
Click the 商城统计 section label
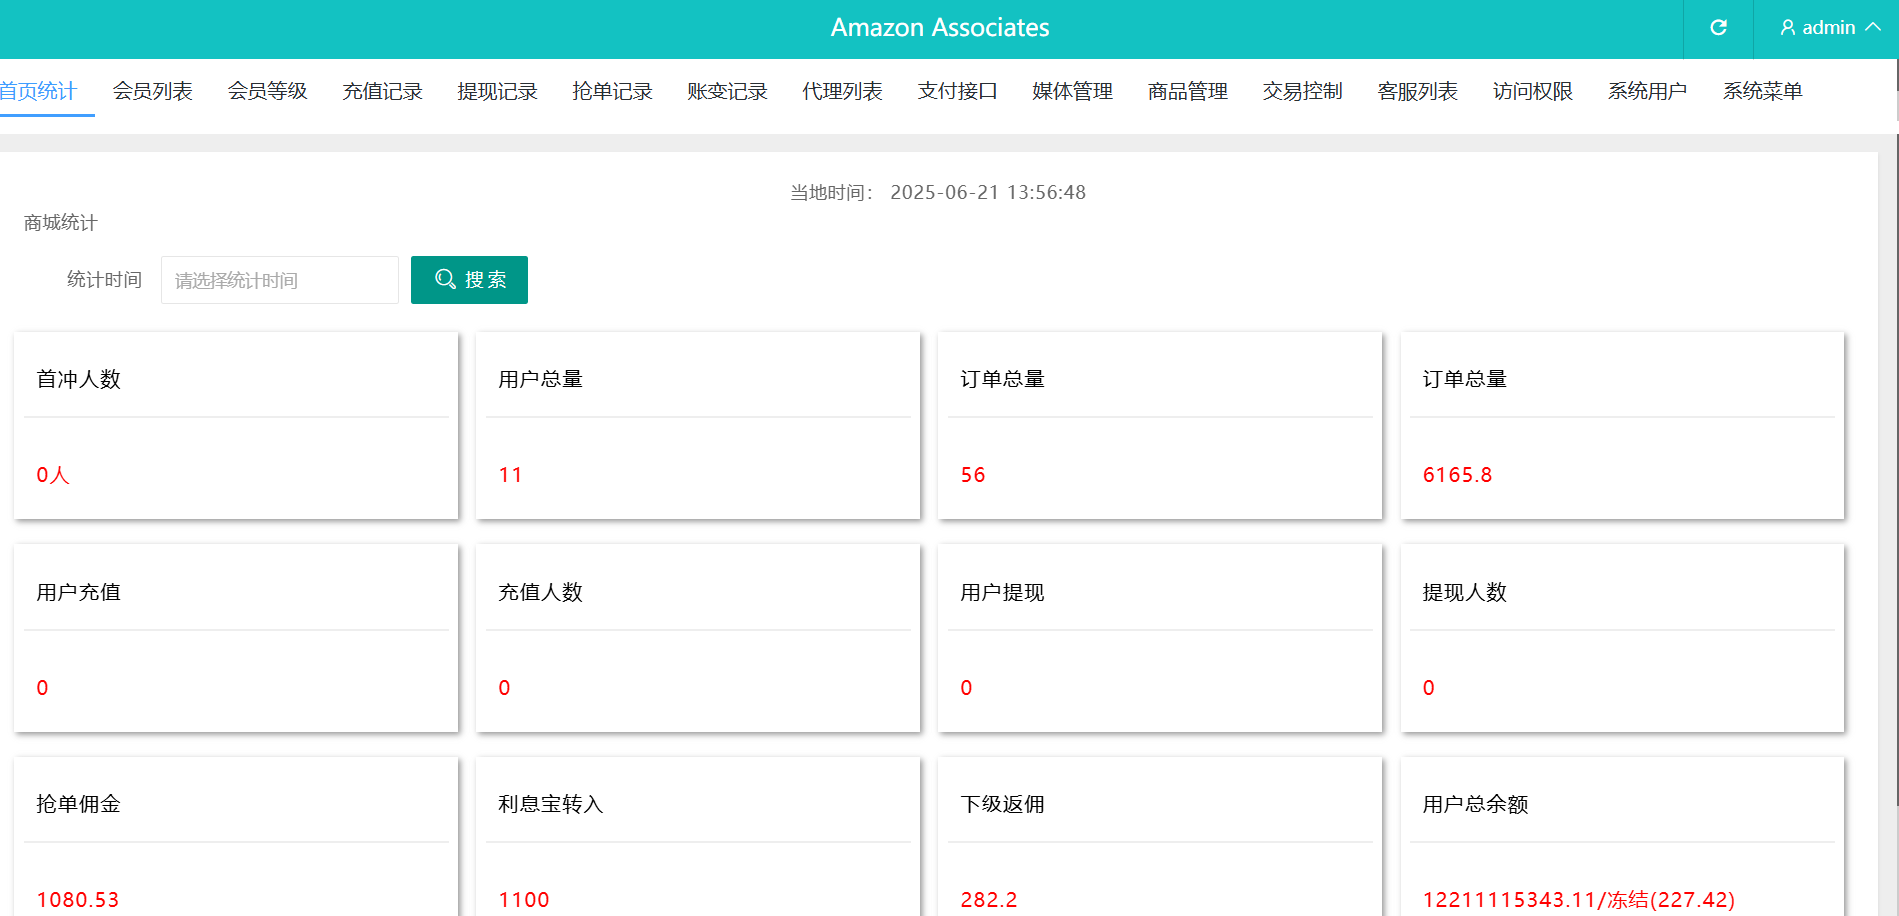pyautogui.click(x=61, y=222)
